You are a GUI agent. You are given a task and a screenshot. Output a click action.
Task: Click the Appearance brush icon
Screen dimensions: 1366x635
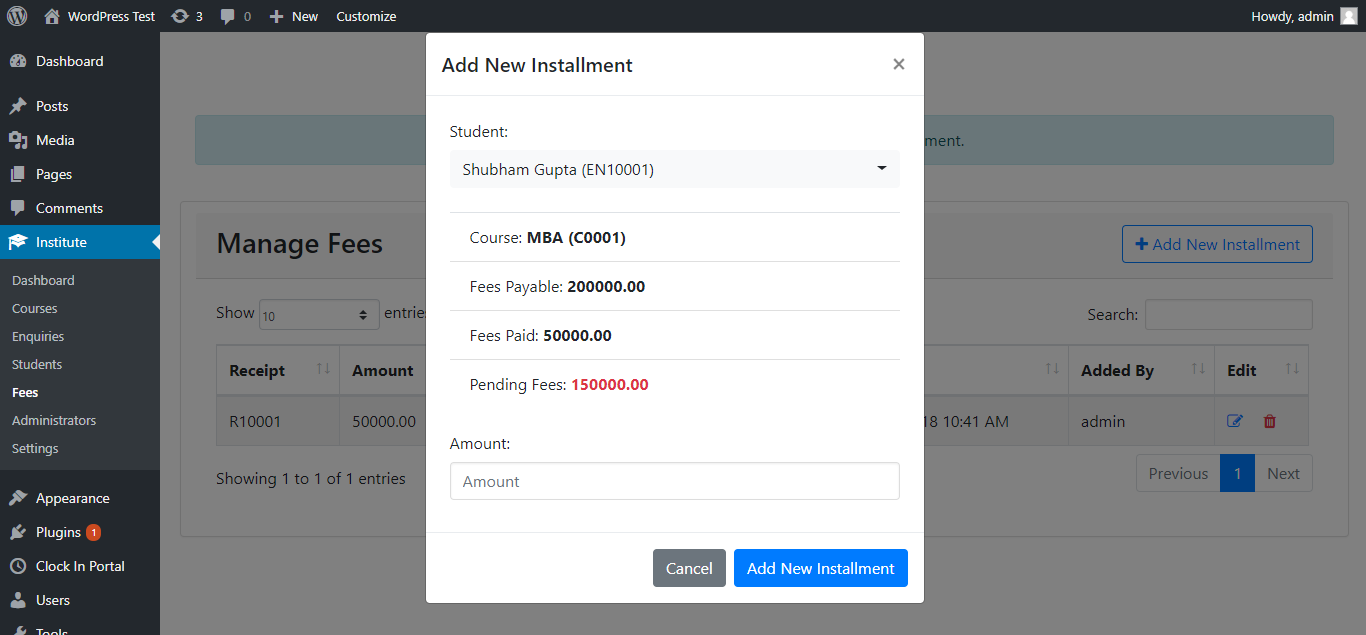tap(18, 498)
